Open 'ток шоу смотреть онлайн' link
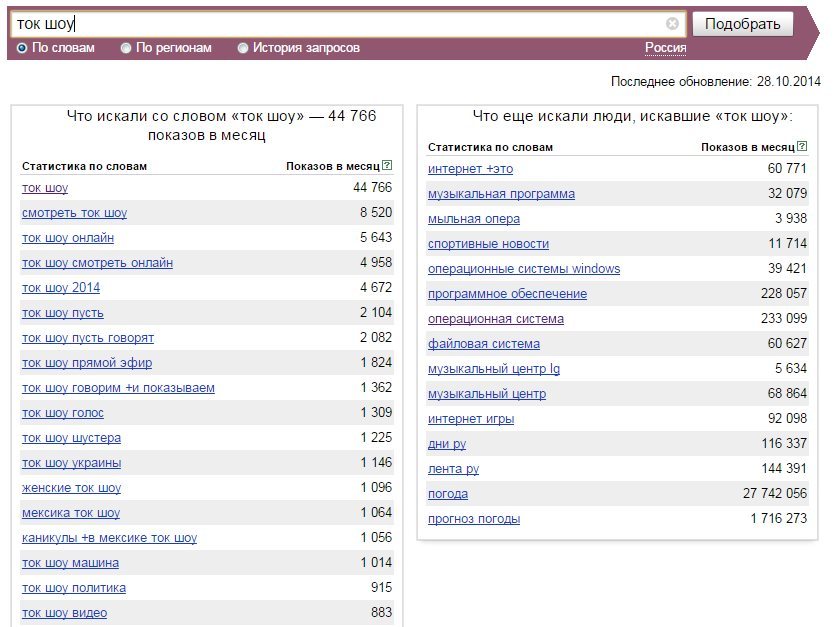This screenshot has width=835, height=627. pyautogui.click(x=97, y=263)
